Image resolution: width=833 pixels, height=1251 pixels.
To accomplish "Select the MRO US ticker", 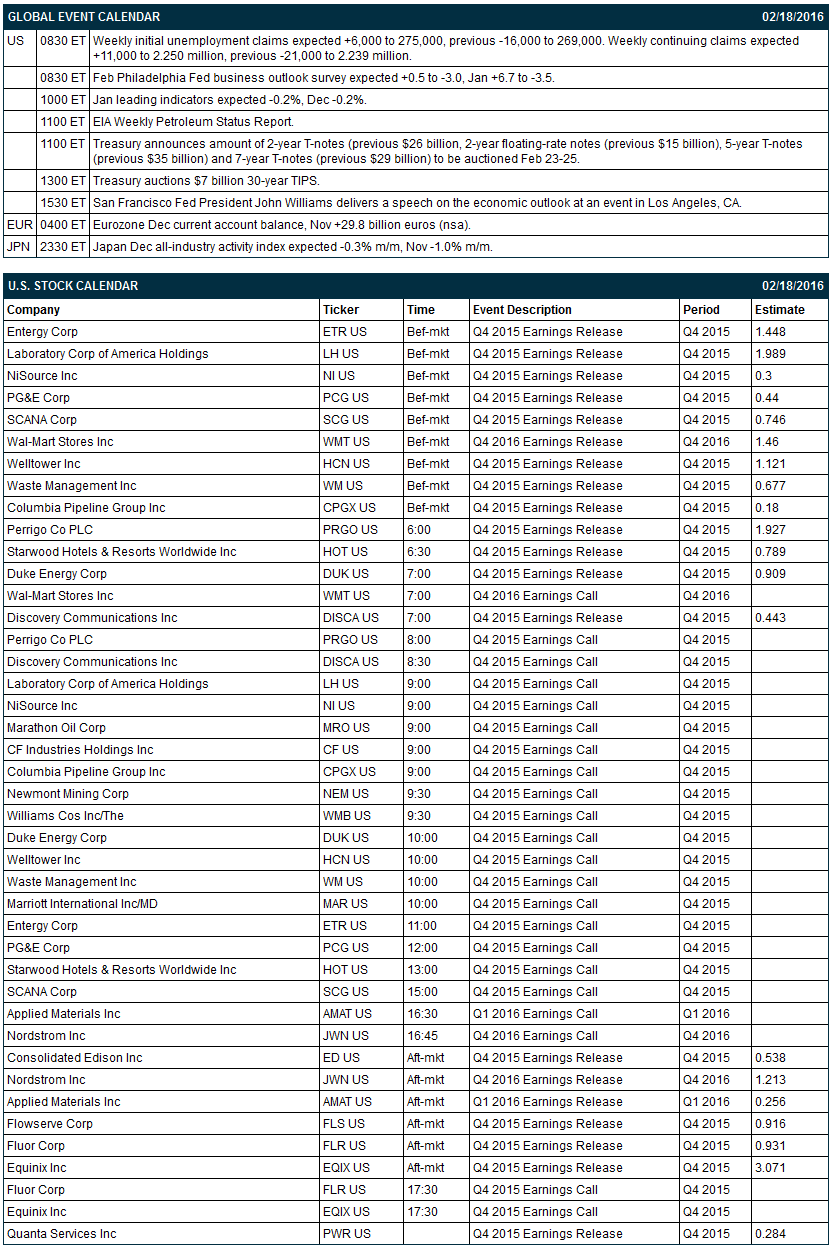I will point(346,728).
